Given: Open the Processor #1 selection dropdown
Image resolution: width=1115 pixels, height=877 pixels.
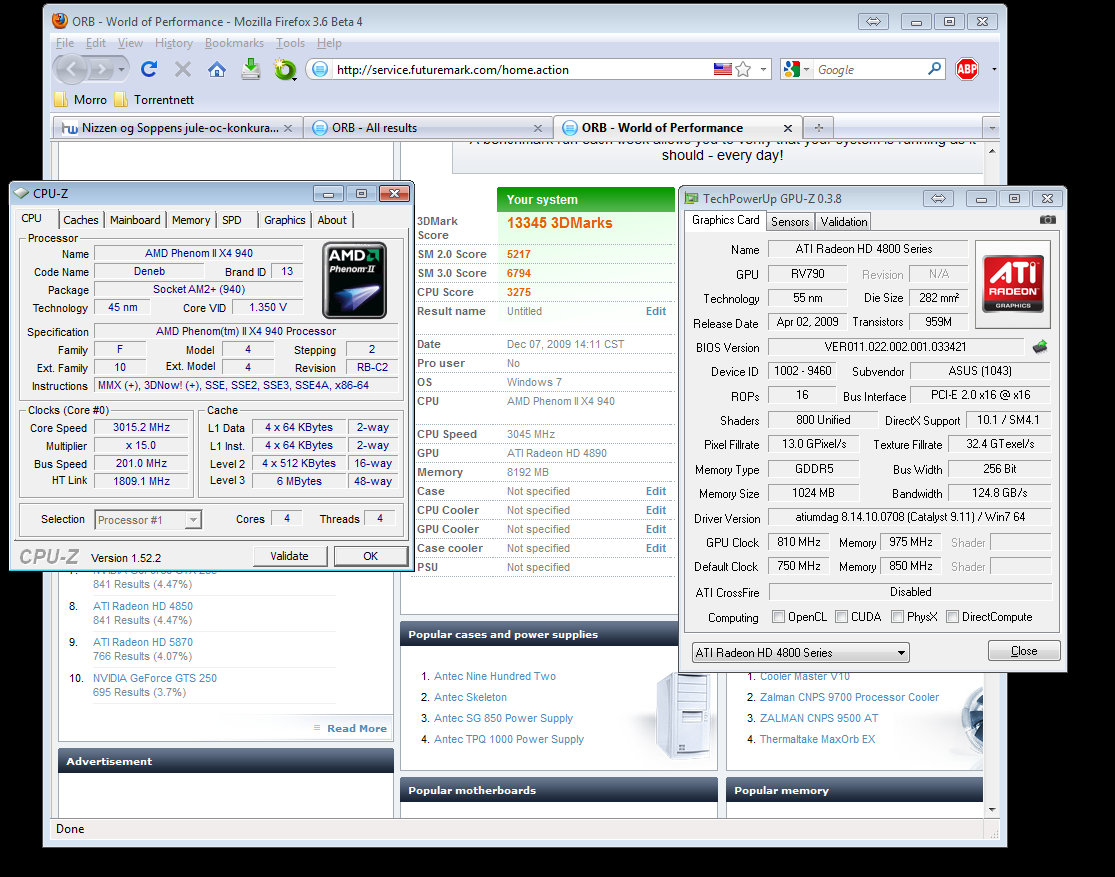Looking at the screenshot, I should coord(148,520).
